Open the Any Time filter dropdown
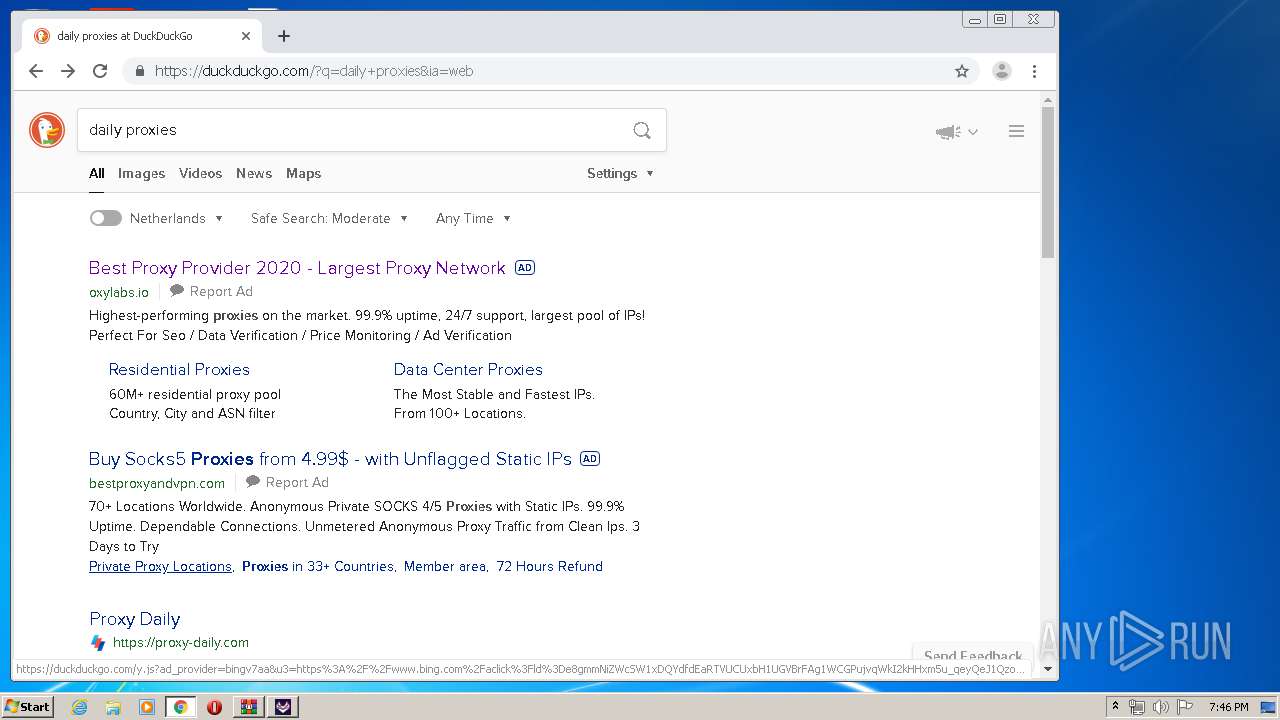The image size is (1280, 720). point(474,218)
